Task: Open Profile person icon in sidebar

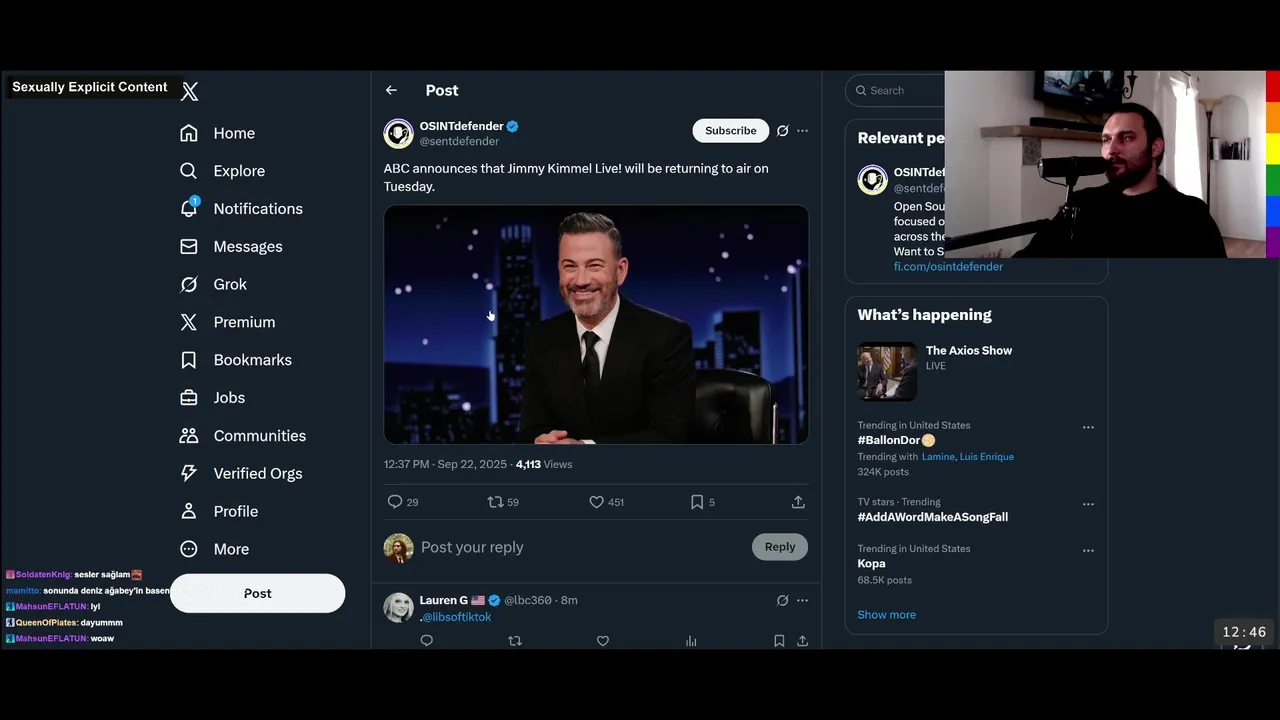Action: [x=188, y=511]
